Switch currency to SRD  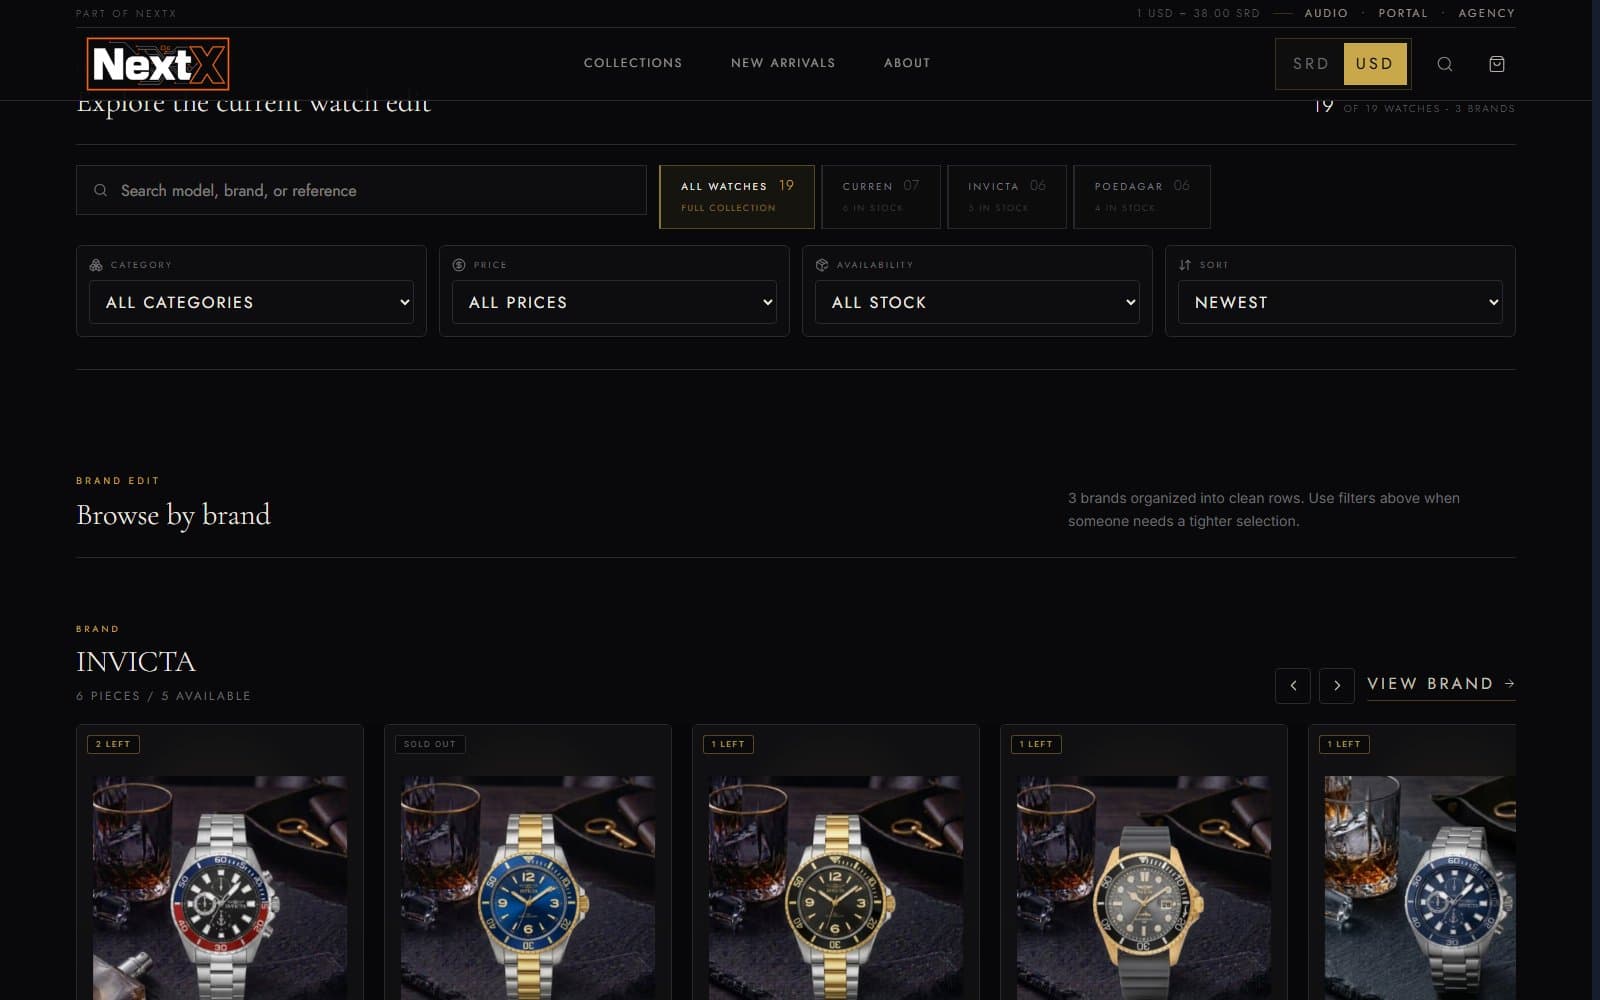pyautogui.click(x=1311, y=64)
